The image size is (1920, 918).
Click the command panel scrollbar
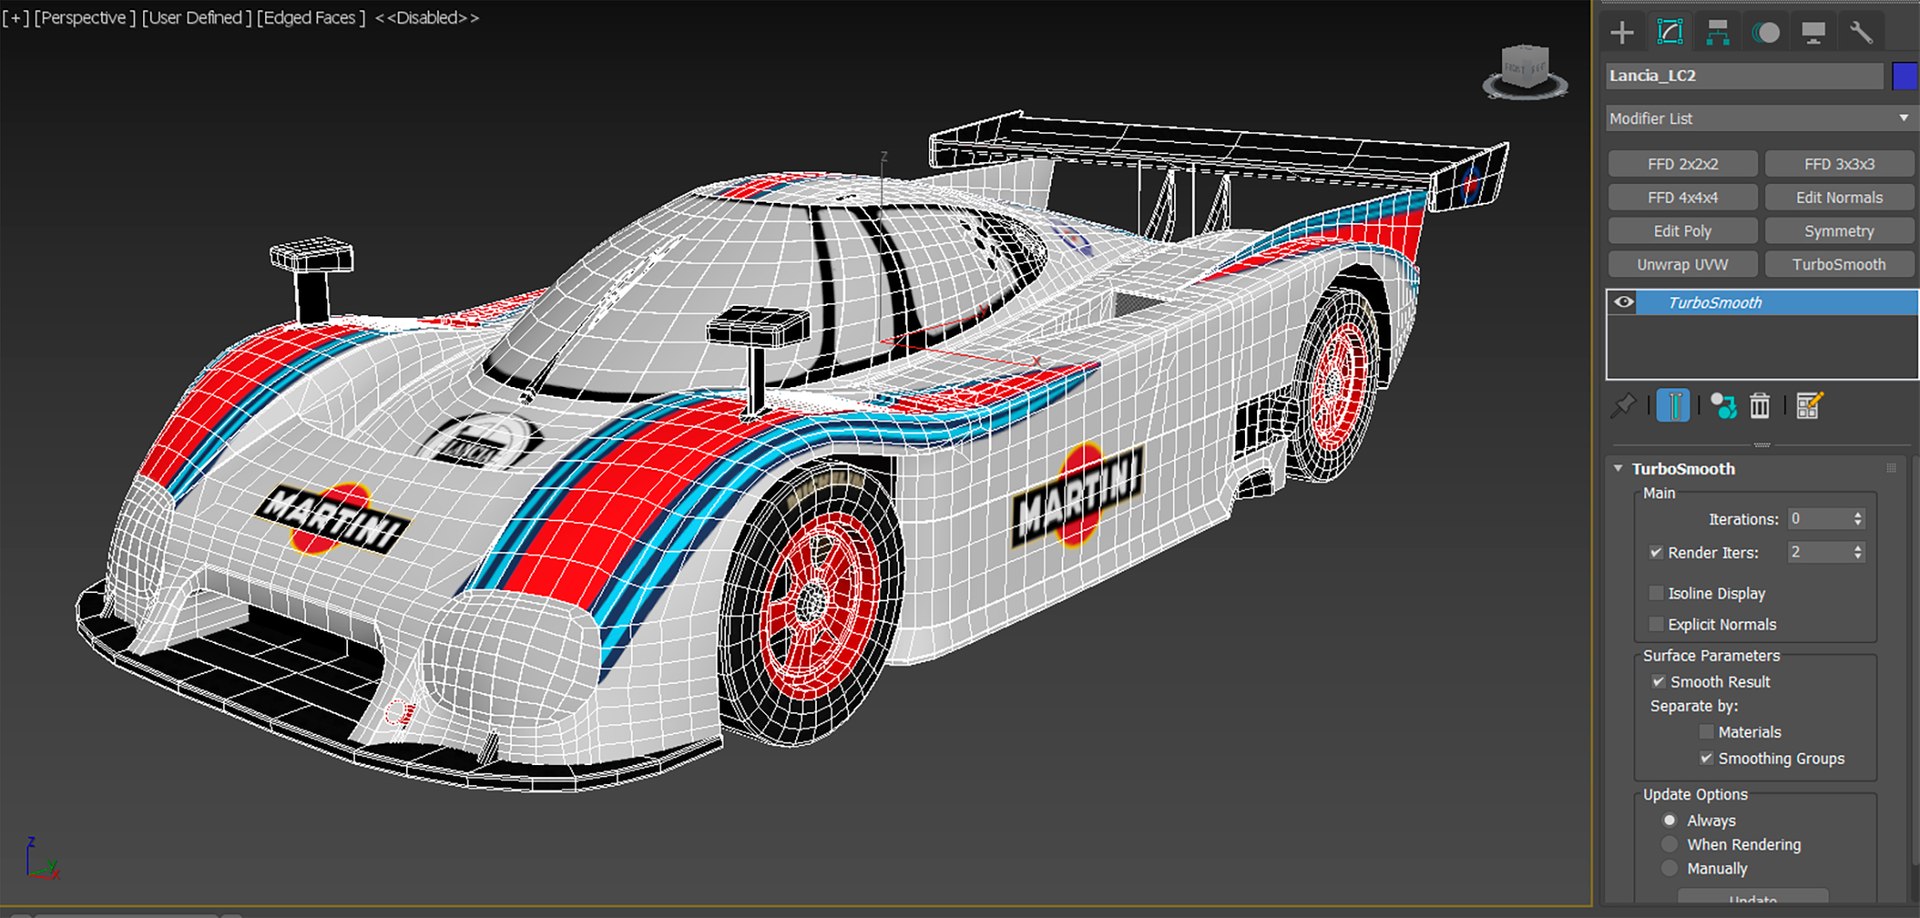[1916, 660]
